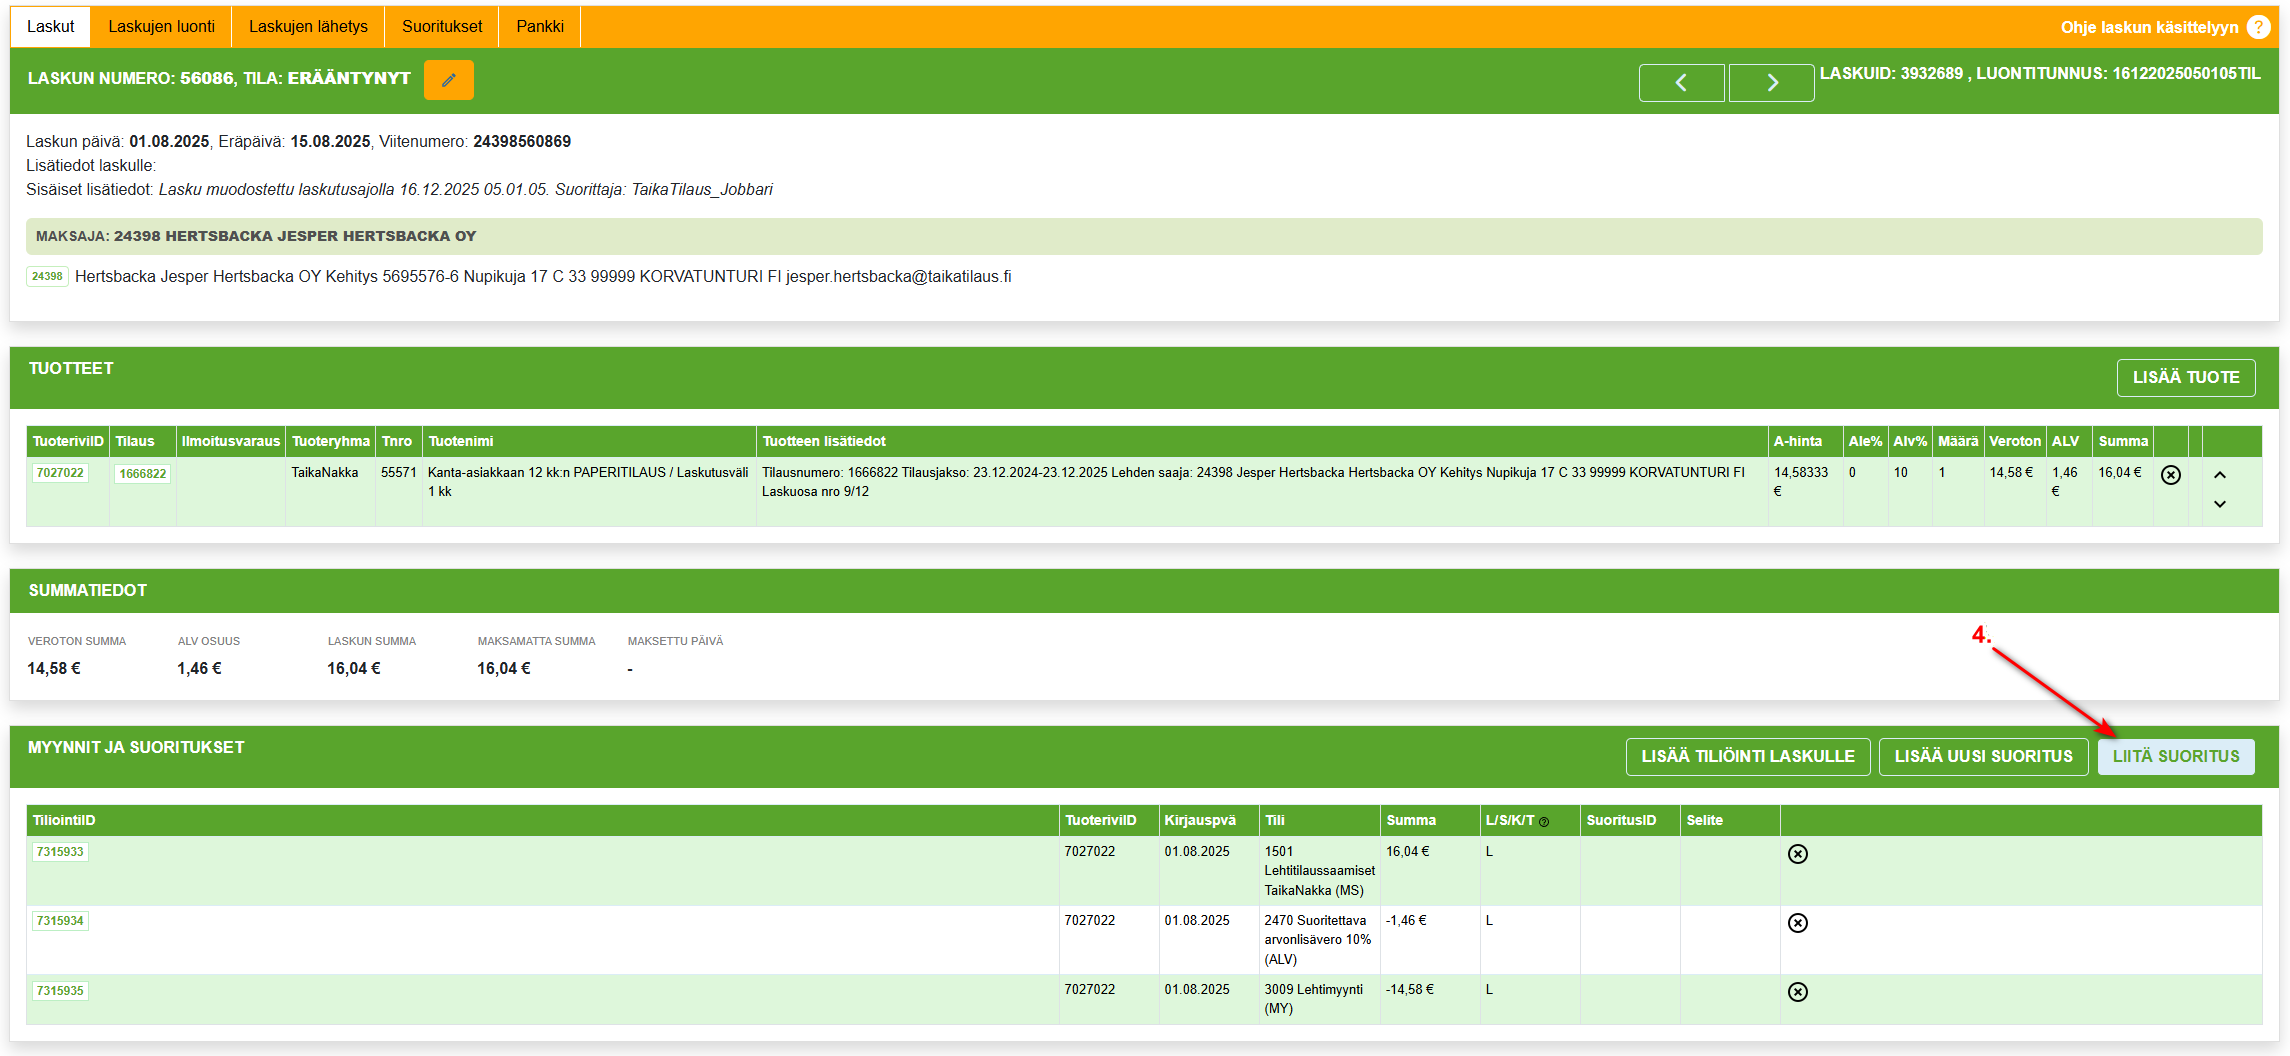Go to next invoice with right arrow
2290x1056 pixels.
1771,83
